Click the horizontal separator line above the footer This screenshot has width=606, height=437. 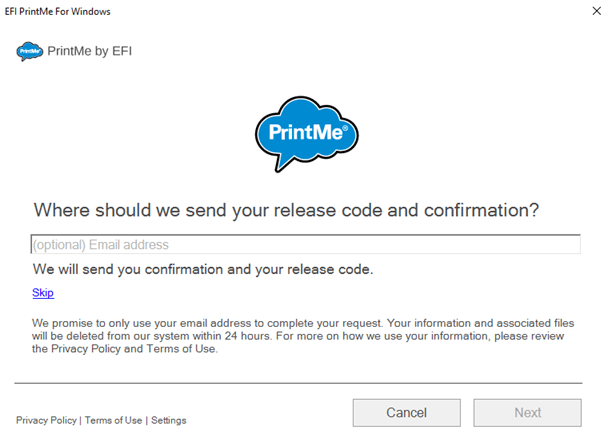point(298,383)
